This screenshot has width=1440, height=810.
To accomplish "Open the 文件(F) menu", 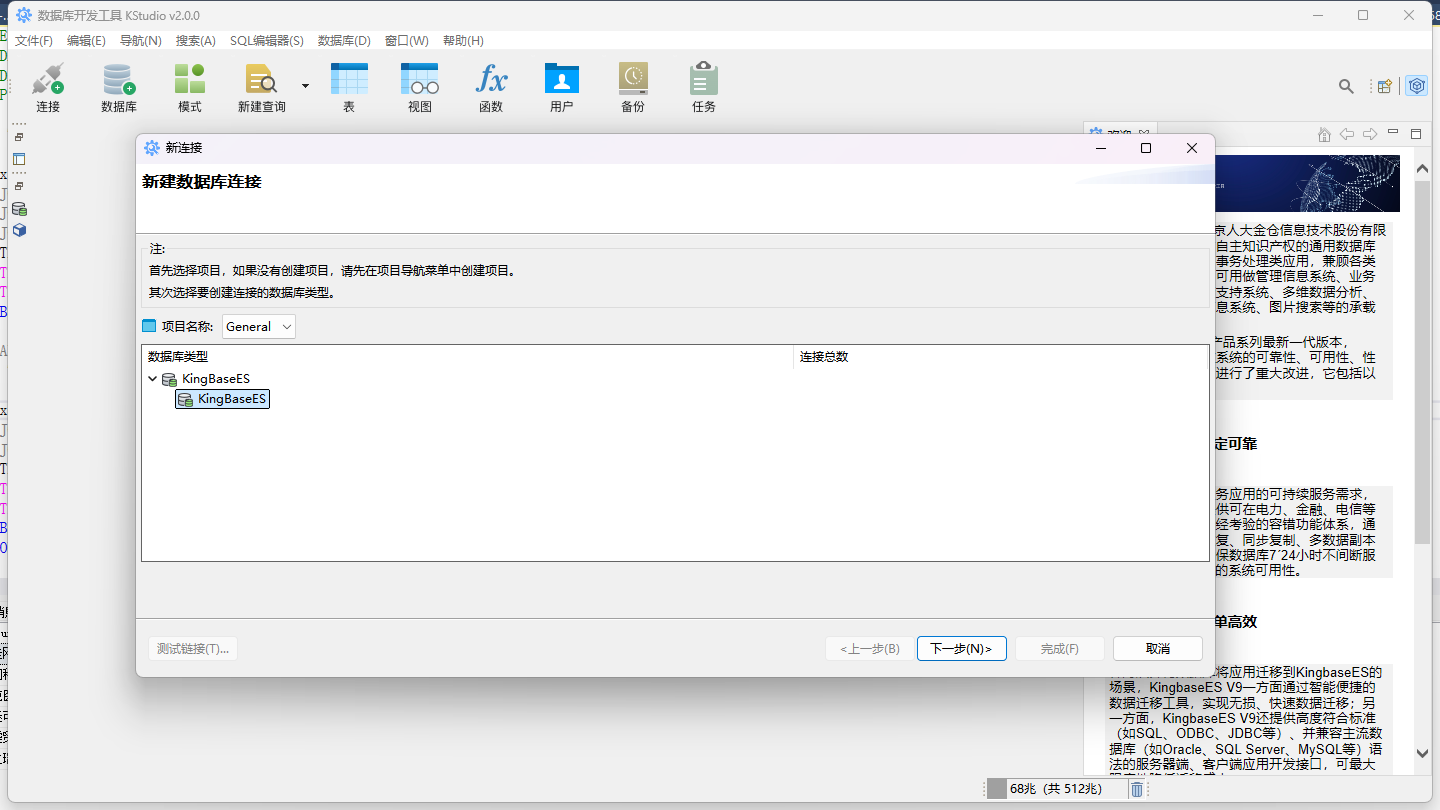I will [x=34, y=41].
